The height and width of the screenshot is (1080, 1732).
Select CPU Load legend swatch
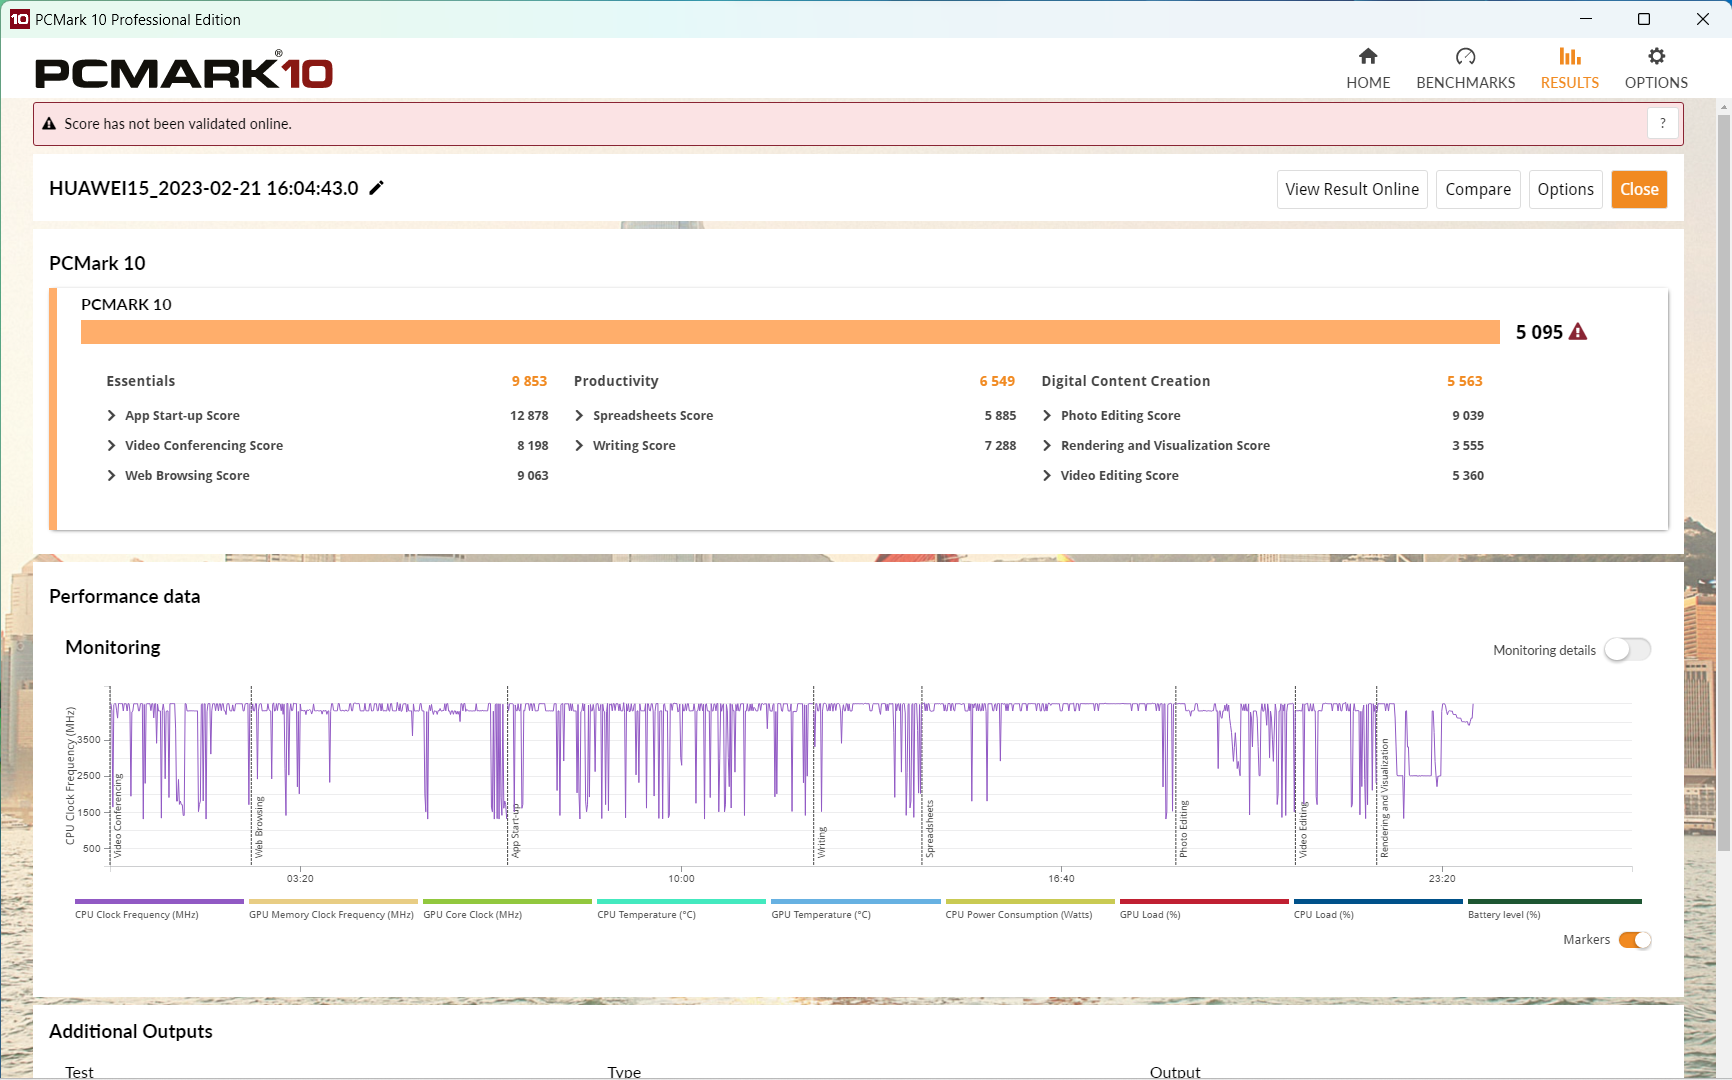pyautogui.click(x=1378, y=901)
